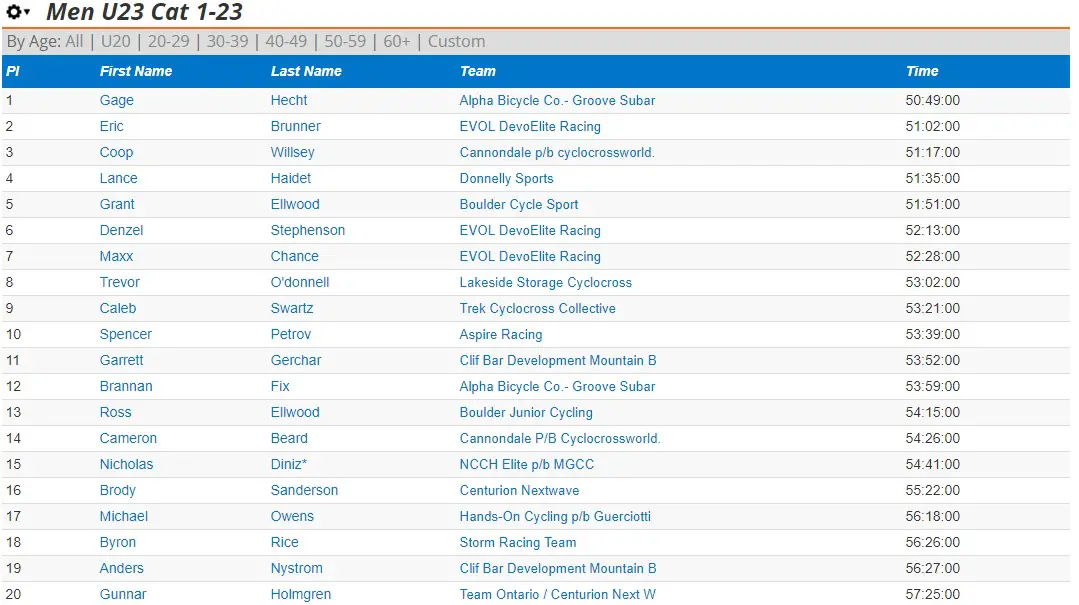Viewport: 1079px width, 605px height.
Task: Click first name Maxx
Action: (116, 257)
